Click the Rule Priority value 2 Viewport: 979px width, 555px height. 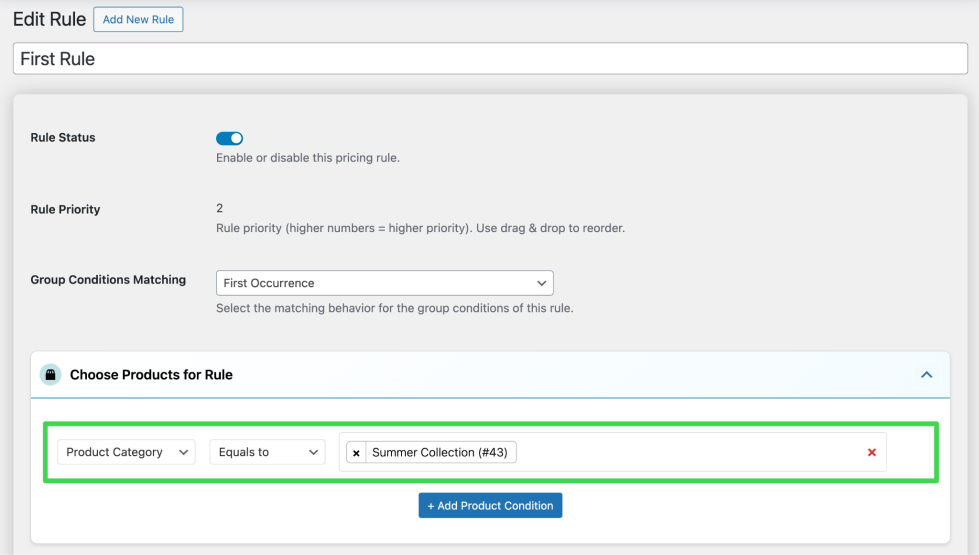point(220,208)
